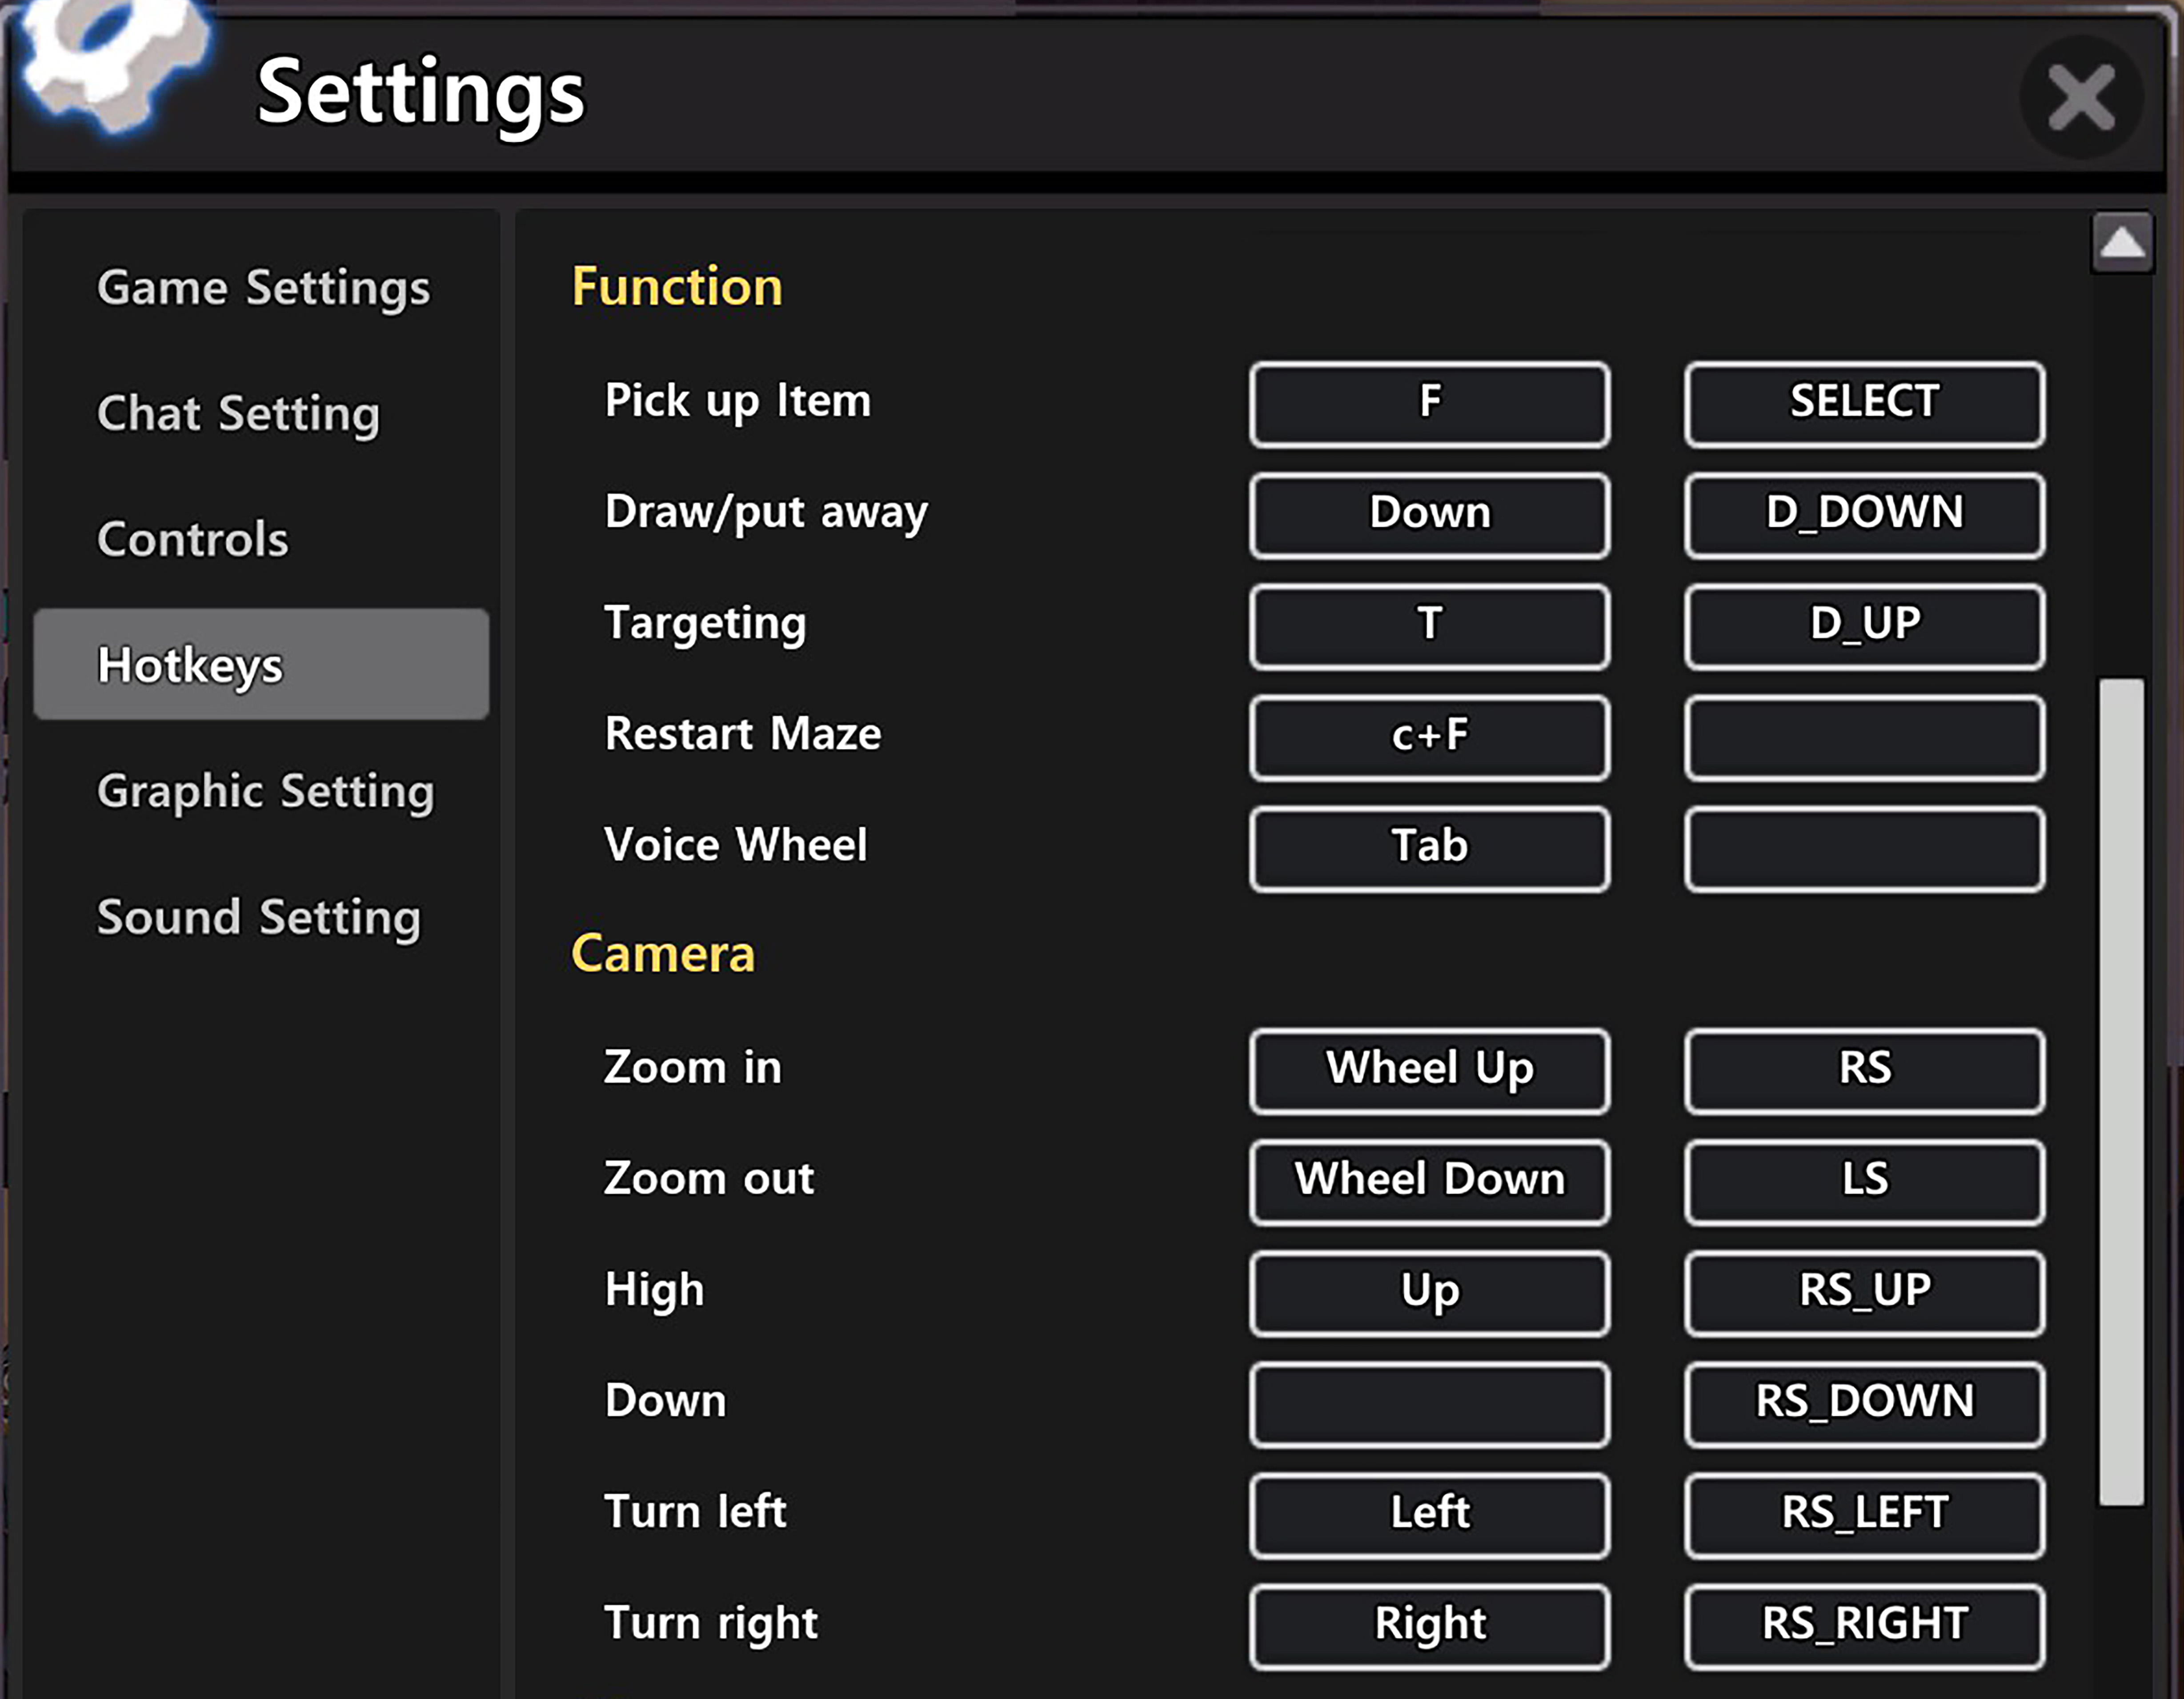Close the Settings window
This screenshot has width=2184, height=1699.
2080,98
